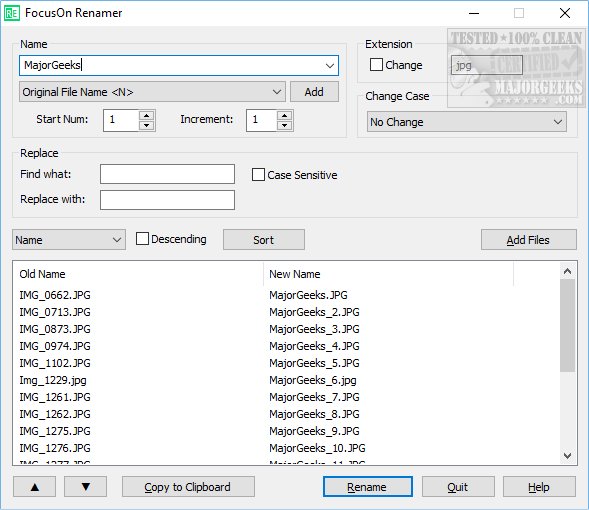Click new name MajorGeeks_7.JPG

tap(314, 397)
